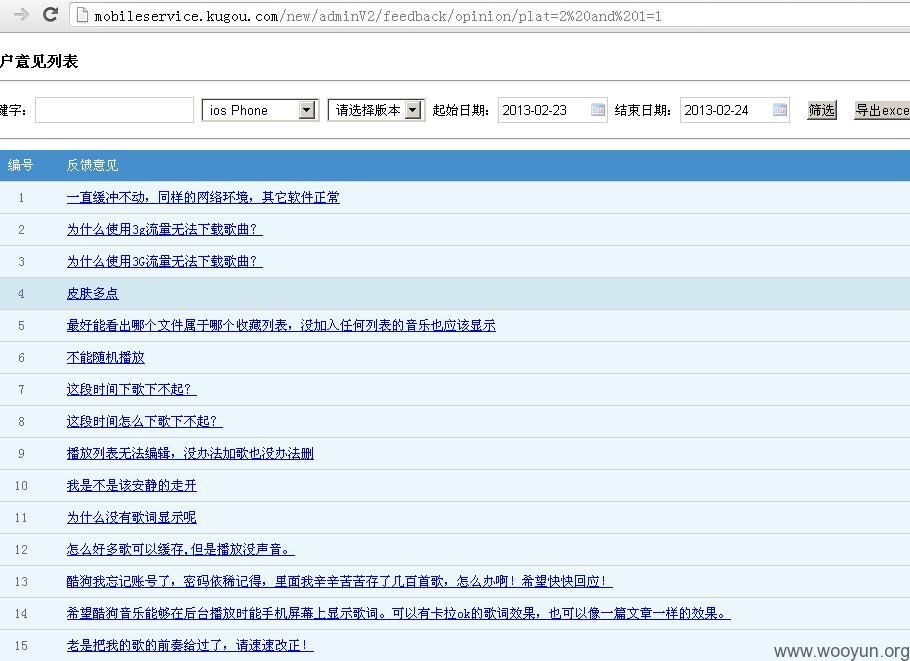Open calendar picker for start date
This screenshot has height=661, width=910.
[x=598, y=110]
